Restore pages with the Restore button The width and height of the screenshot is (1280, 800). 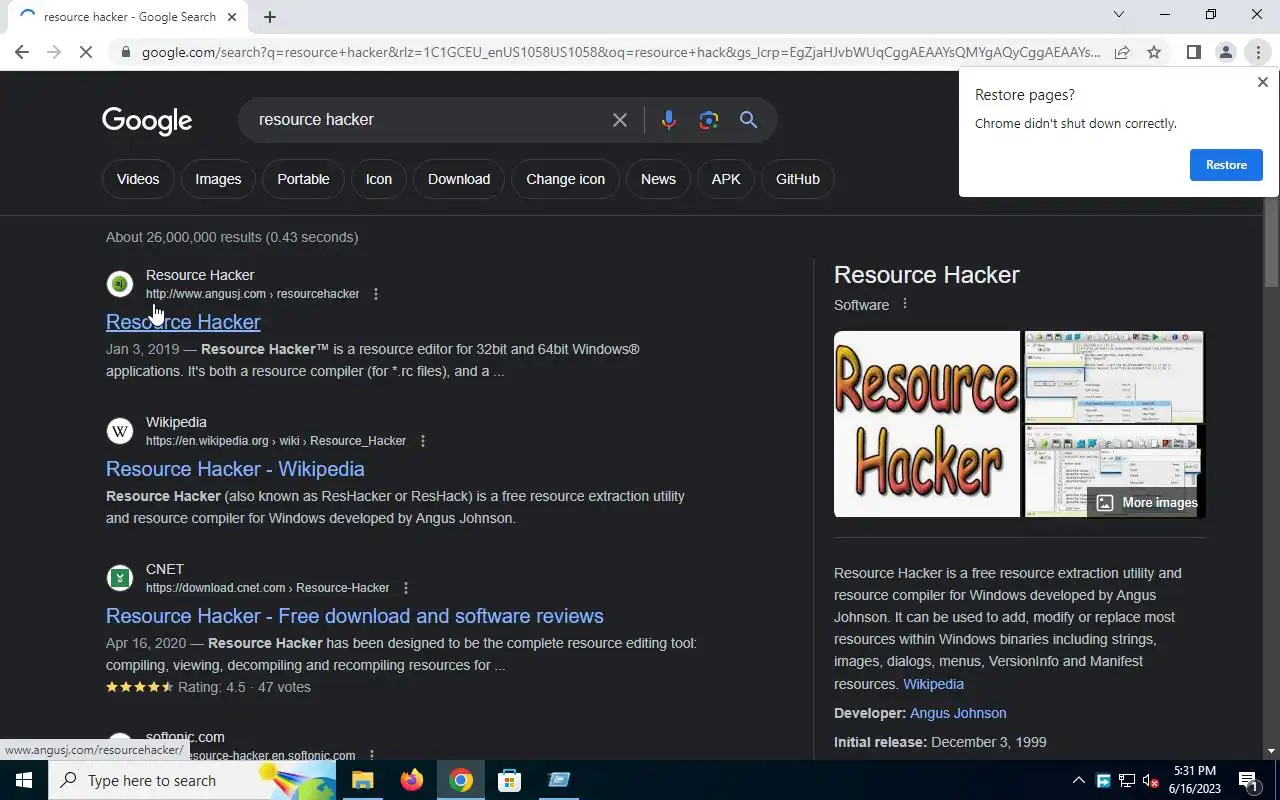coord(1226,165)
